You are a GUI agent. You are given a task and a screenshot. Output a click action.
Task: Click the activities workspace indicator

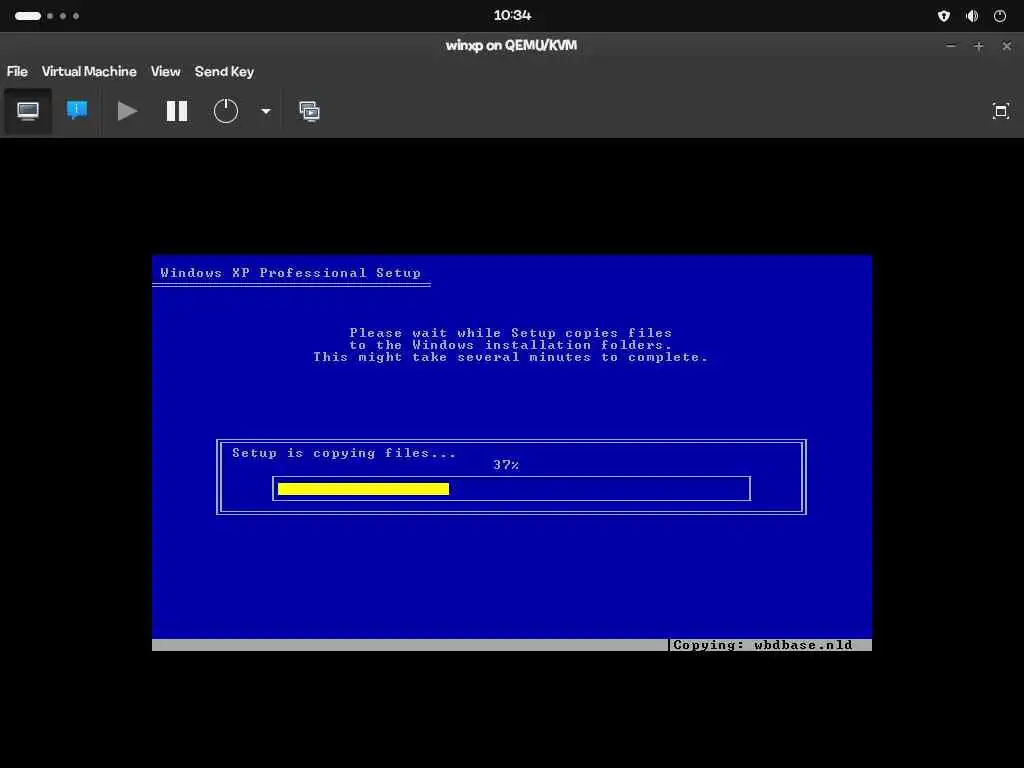pos(46,16)
